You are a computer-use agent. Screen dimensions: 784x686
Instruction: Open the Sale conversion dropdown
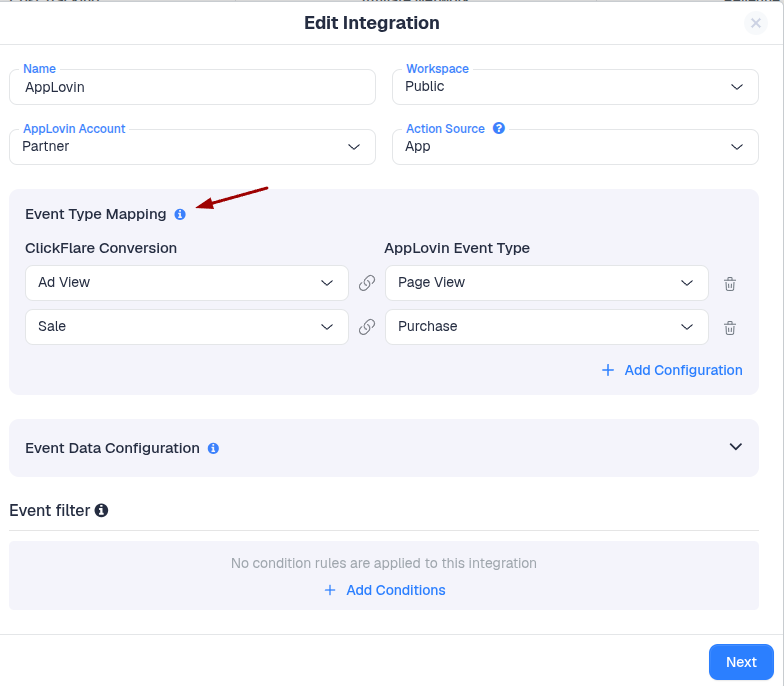pyautogui.click(x=187, y=327)
